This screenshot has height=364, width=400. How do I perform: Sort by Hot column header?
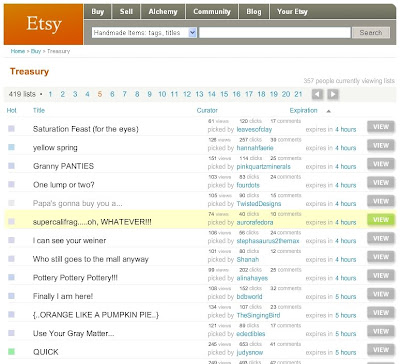[11, 110]
